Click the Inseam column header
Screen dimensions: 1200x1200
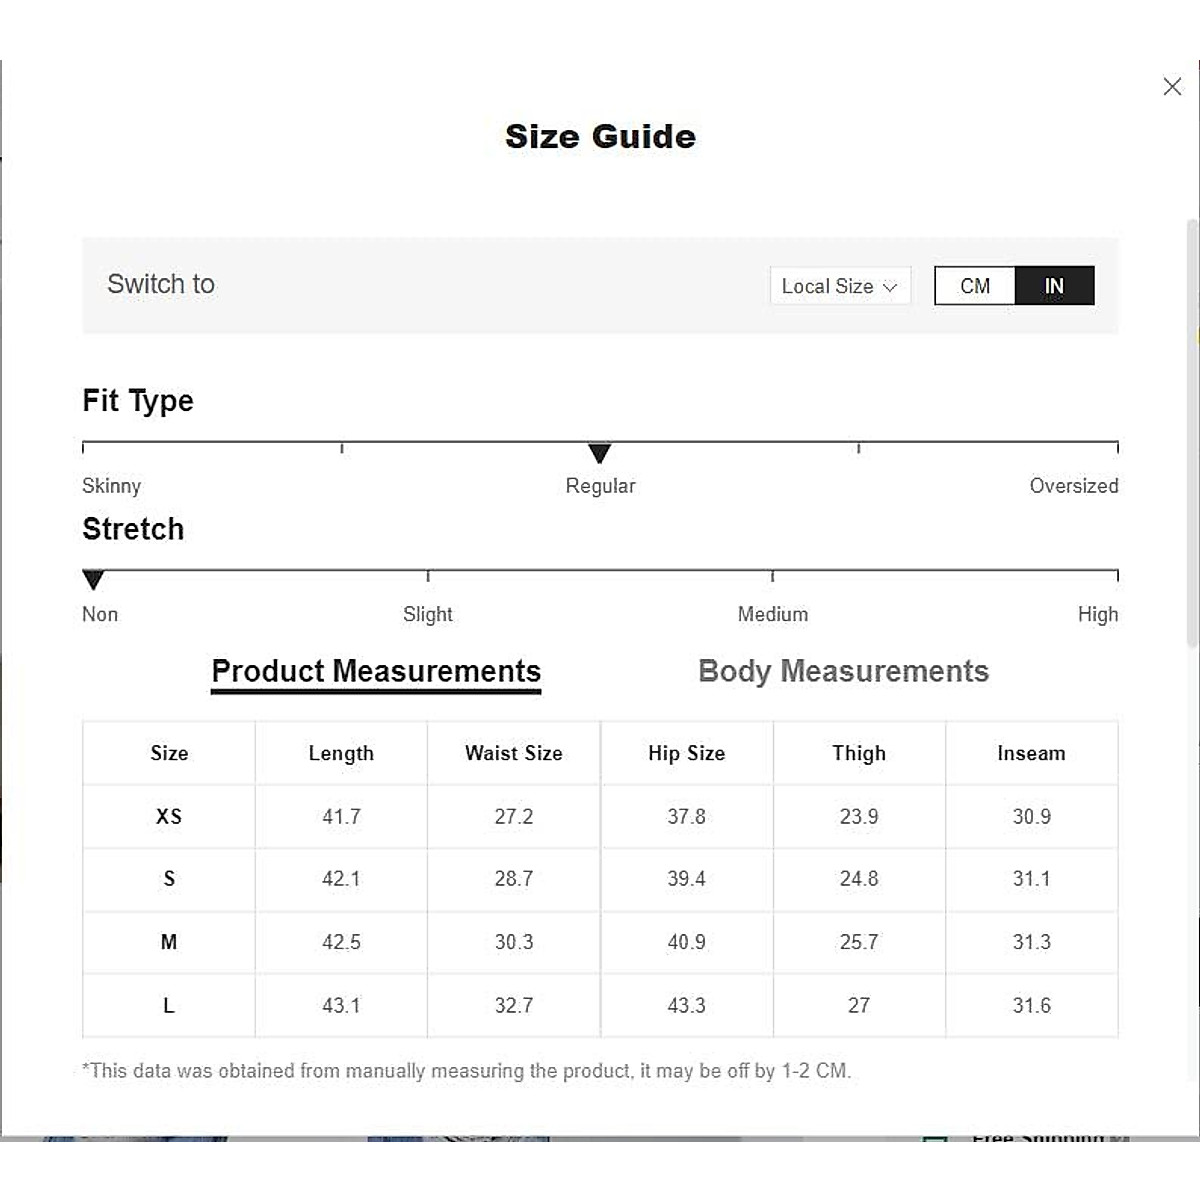pos(1031,753)
